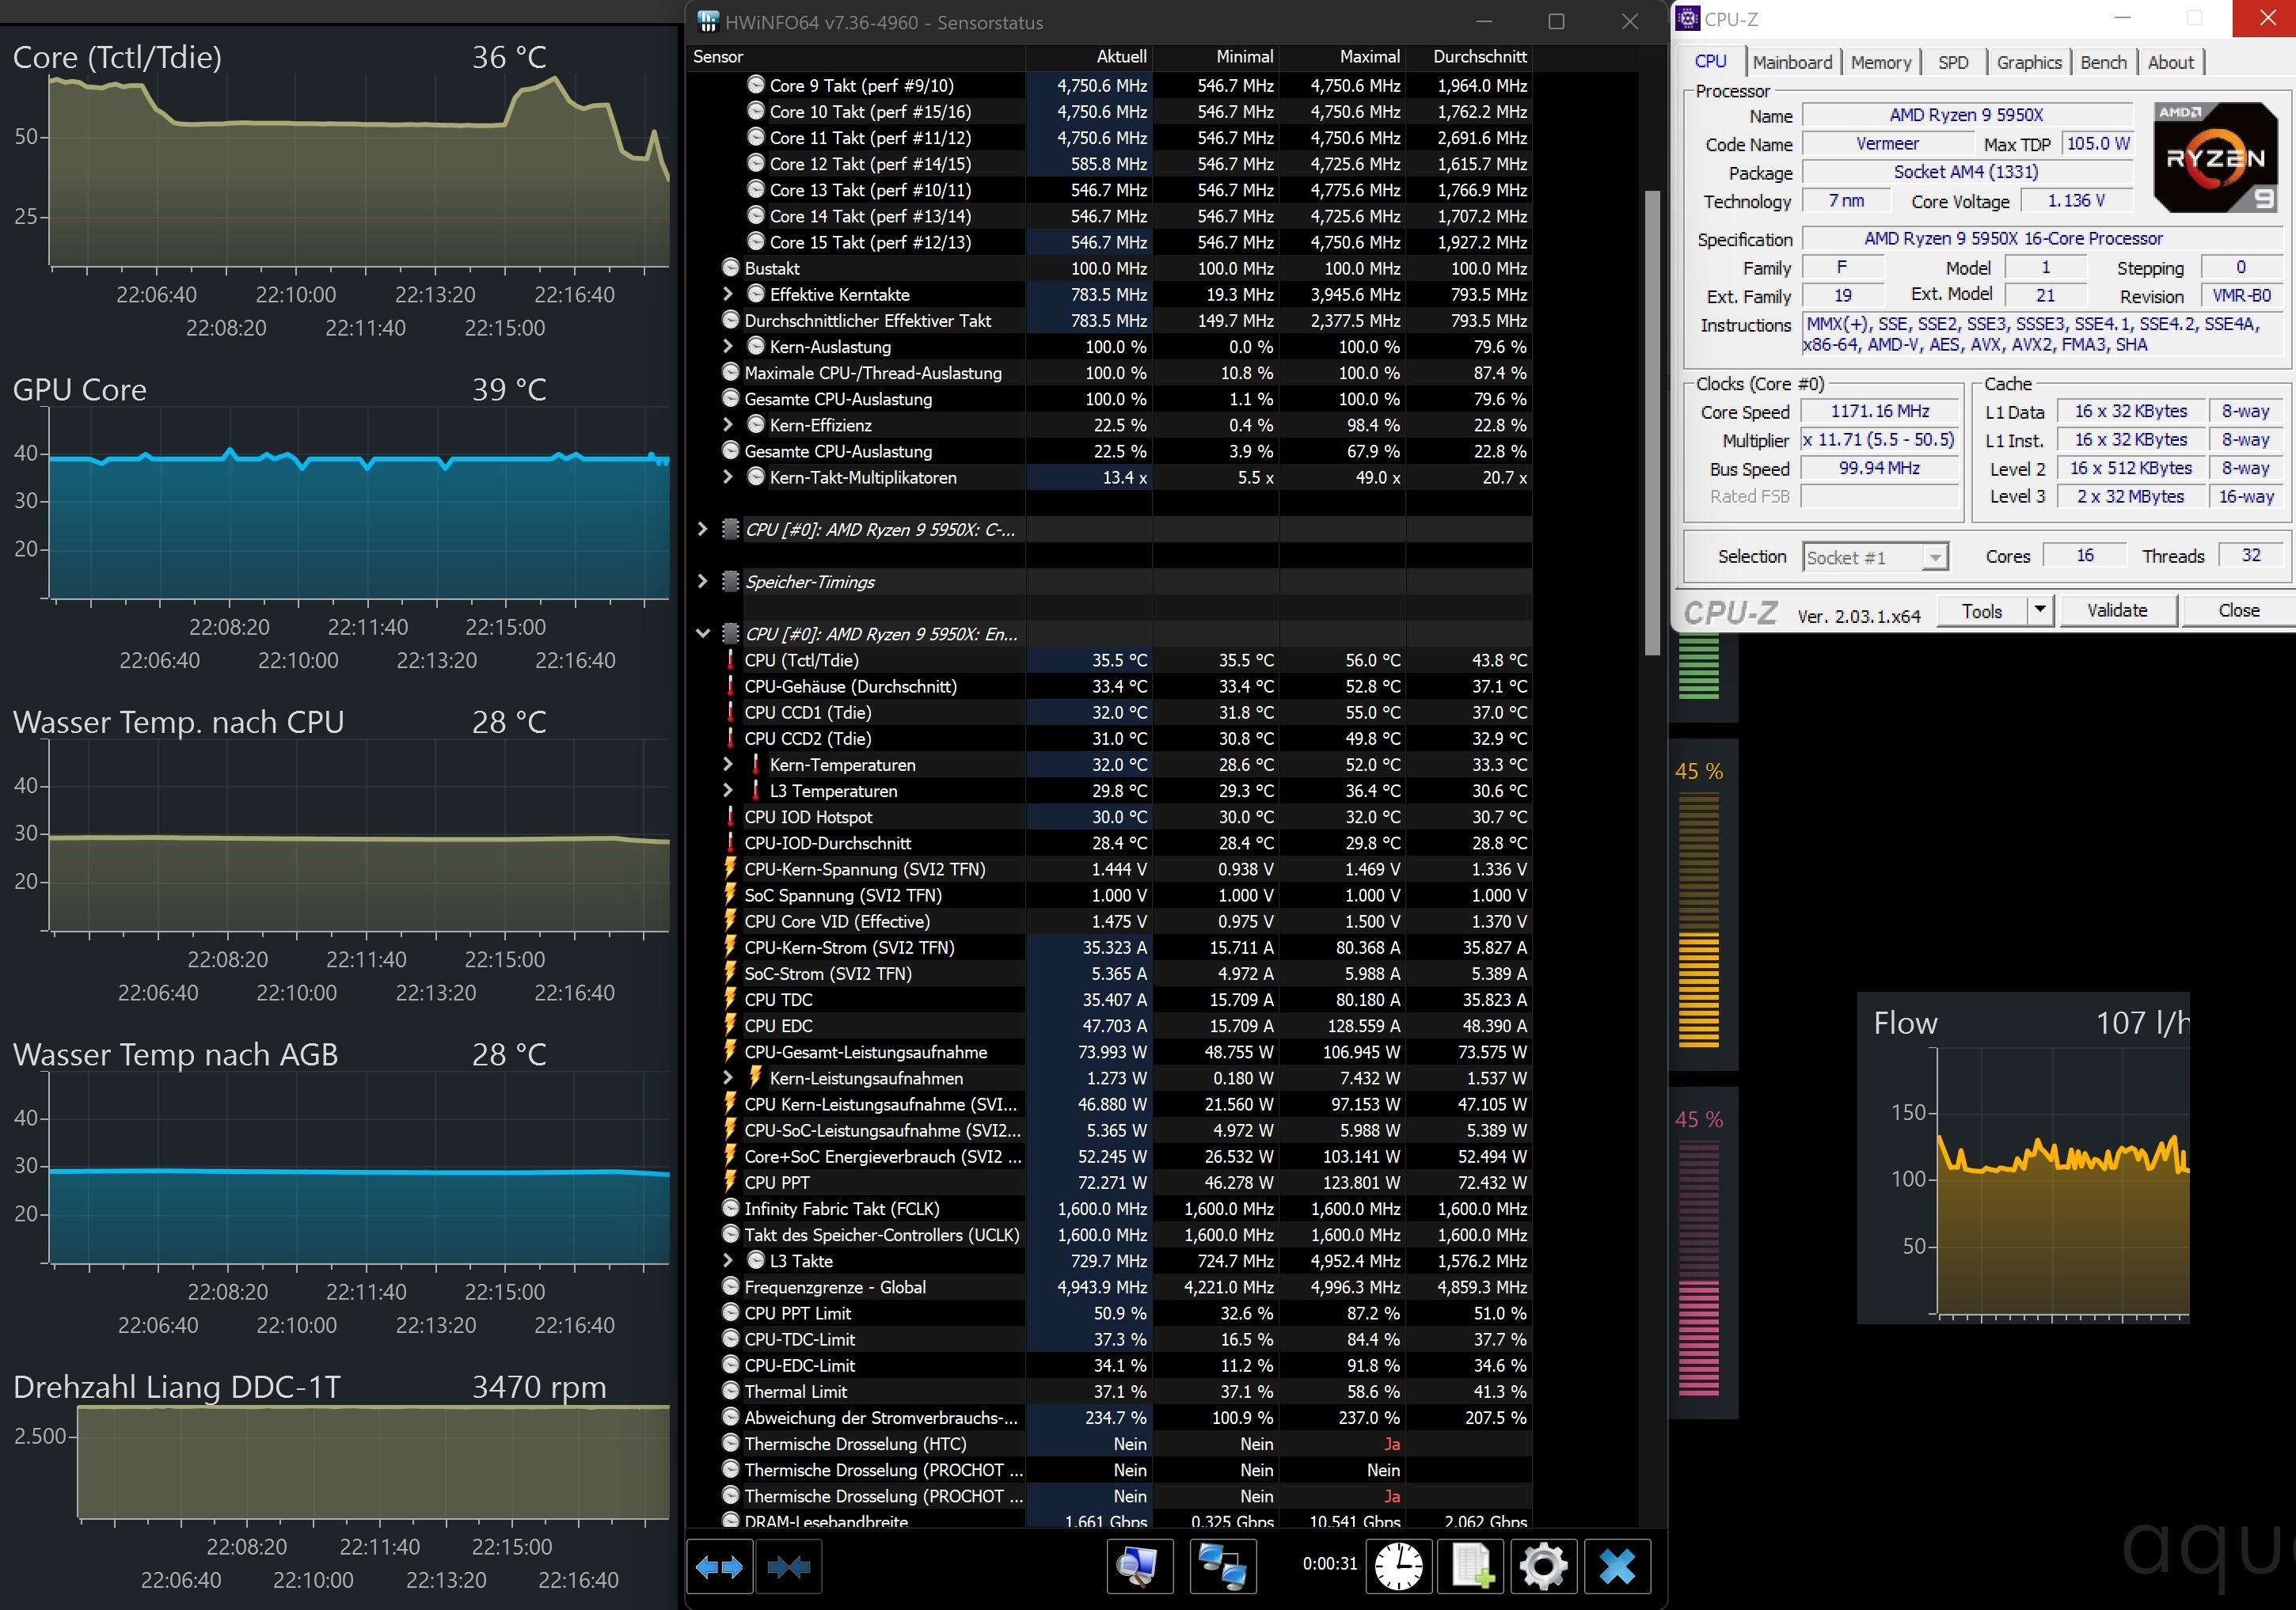
Task: Switch to the CPU-Z Bench tab
Action: point(2103,62)
